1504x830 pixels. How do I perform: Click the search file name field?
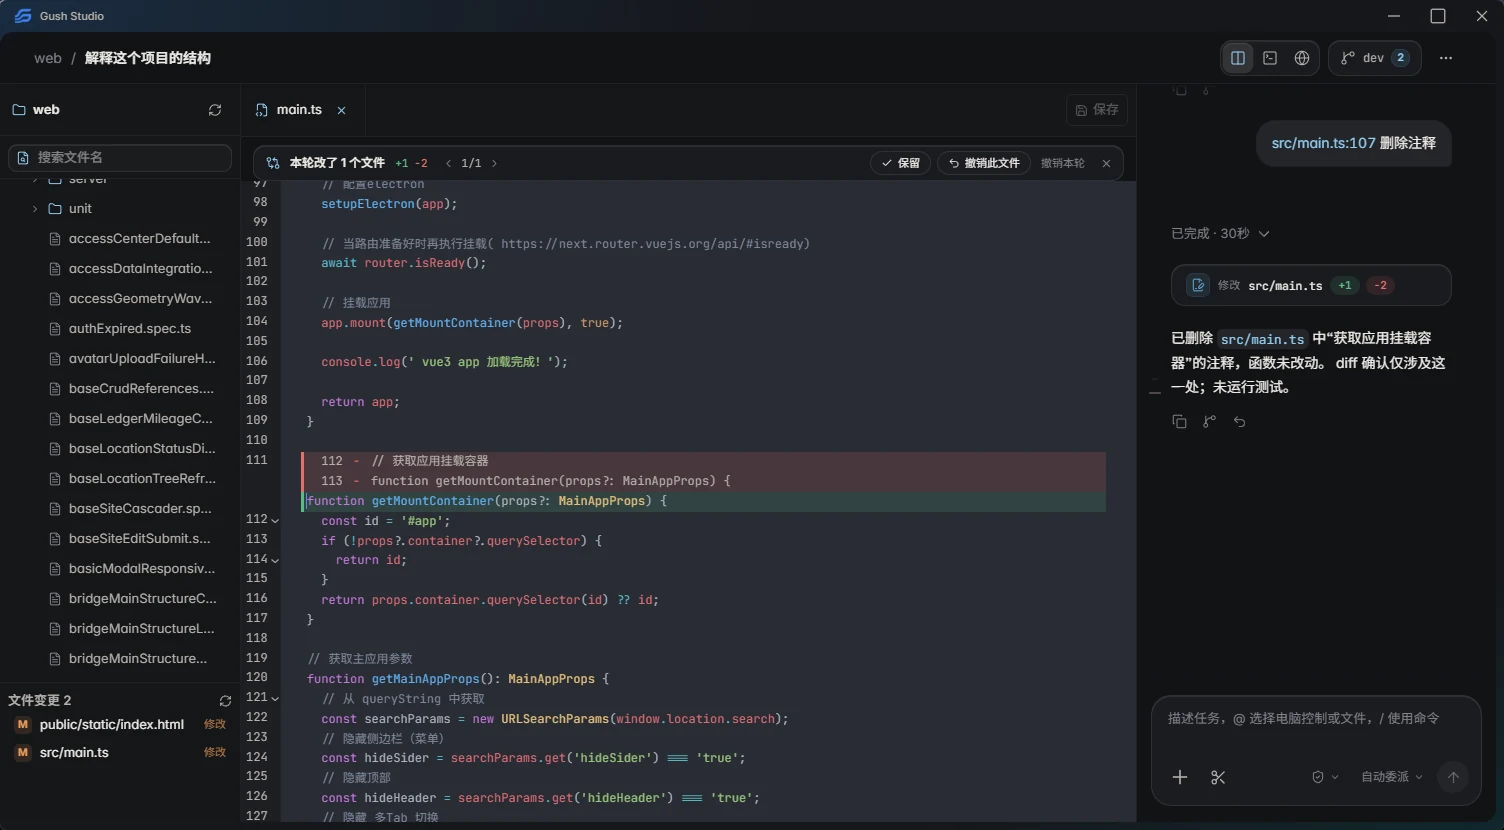coord(120,157)
